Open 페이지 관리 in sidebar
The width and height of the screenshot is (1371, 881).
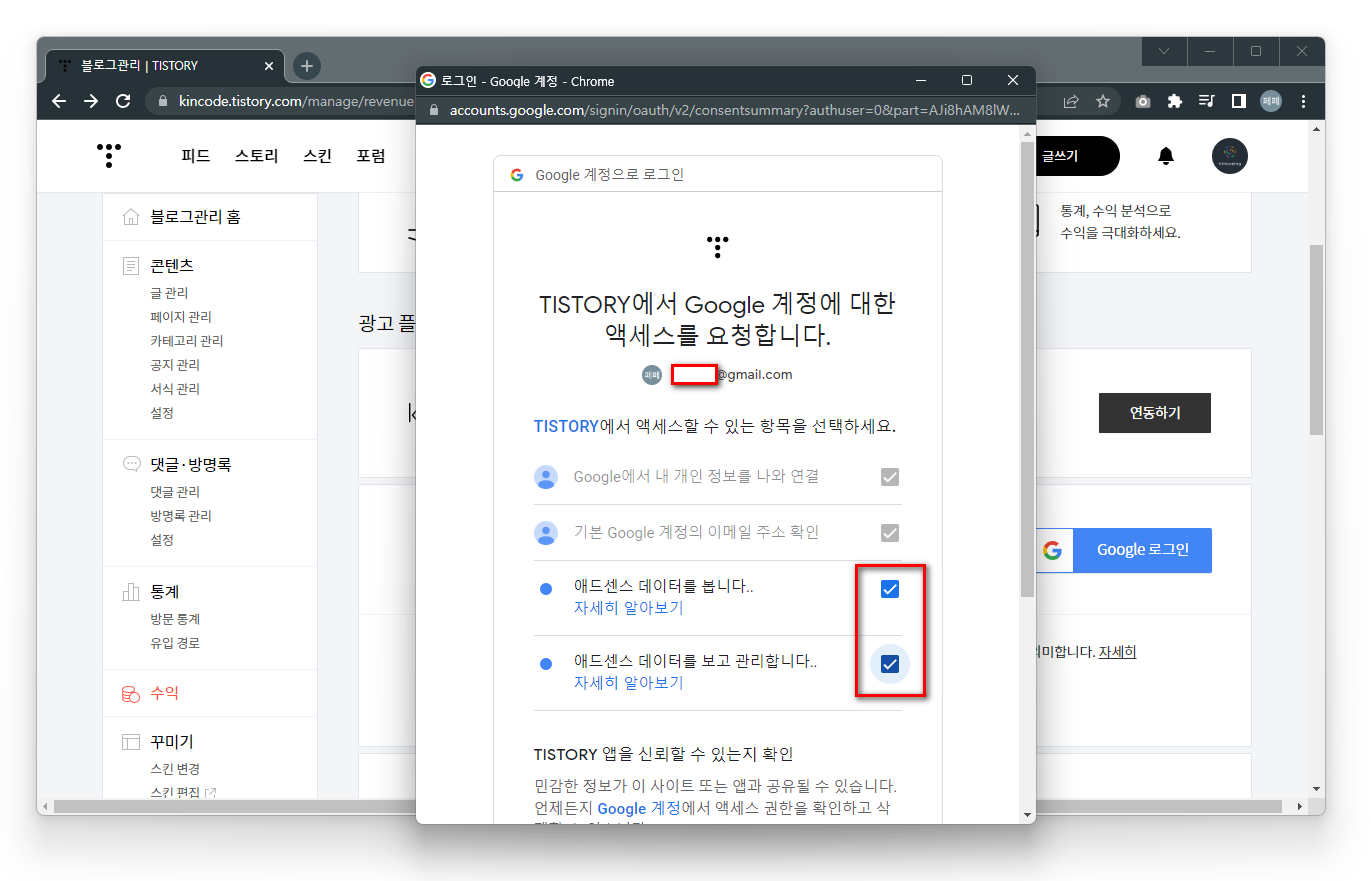pyautogui.click(x=181, y=317)
